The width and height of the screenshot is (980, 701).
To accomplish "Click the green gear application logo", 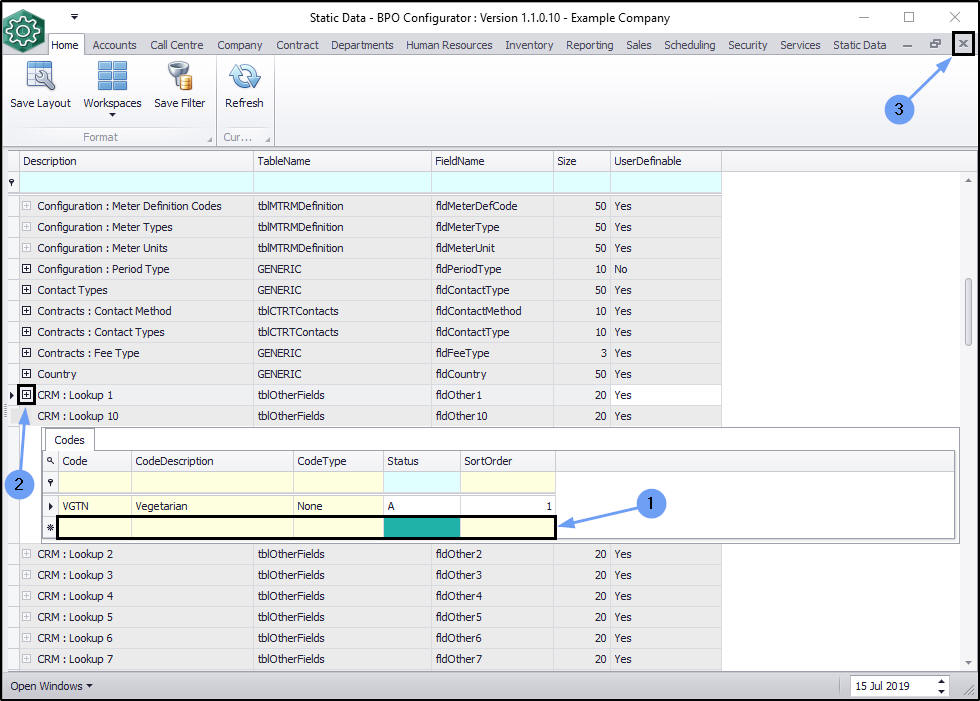I will (x=24, y=32).
